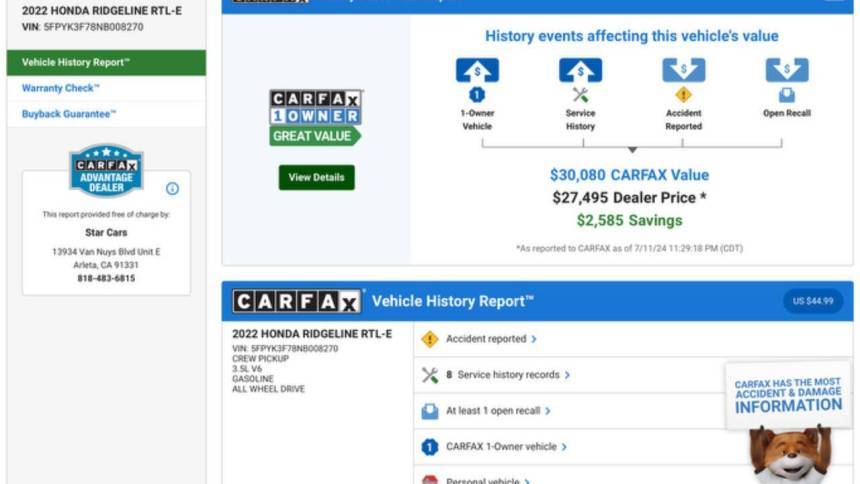The width and height of the screenshot is (860, 484).
Task: Click the CREW PICKUP spec text
Action: click(261, 359)
